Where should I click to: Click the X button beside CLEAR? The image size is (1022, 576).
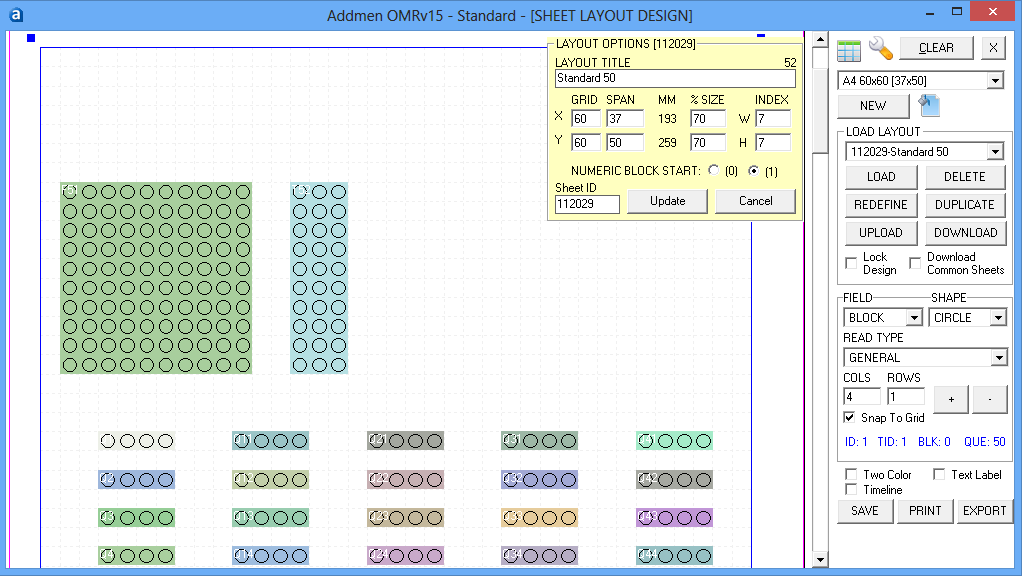[x=993, y=48]
